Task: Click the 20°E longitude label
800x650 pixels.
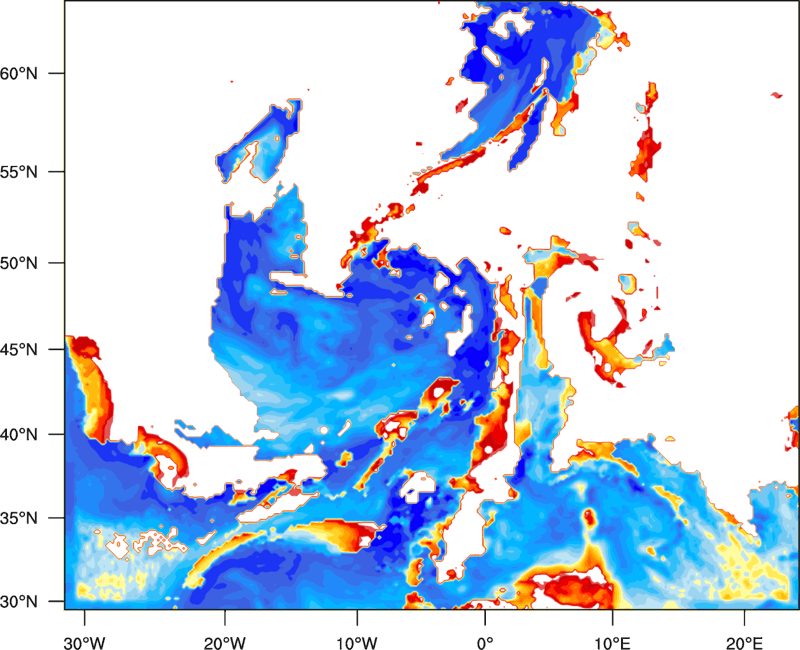Action: [x=744, y=643]
